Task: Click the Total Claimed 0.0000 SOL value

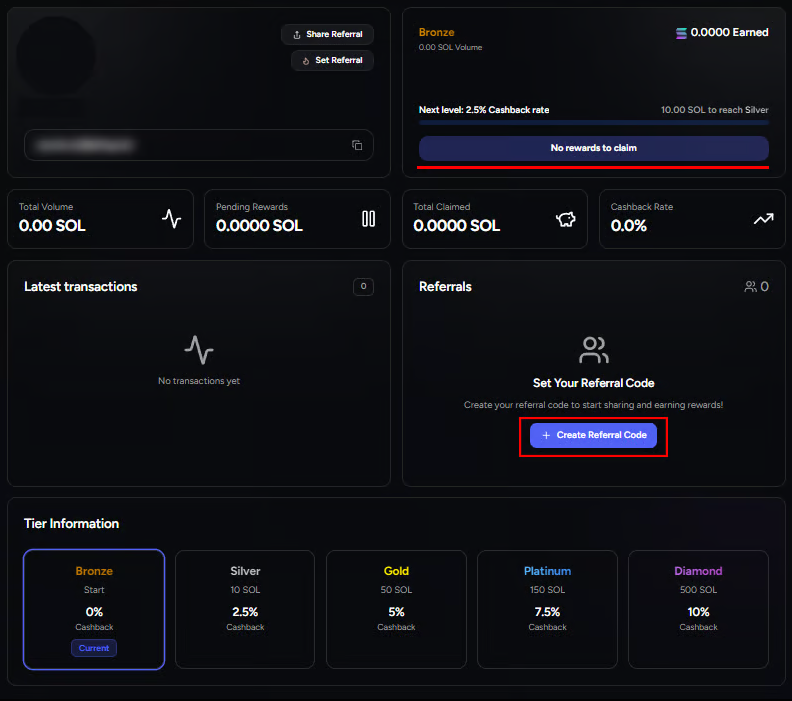Action: click(x=457, y=226)
